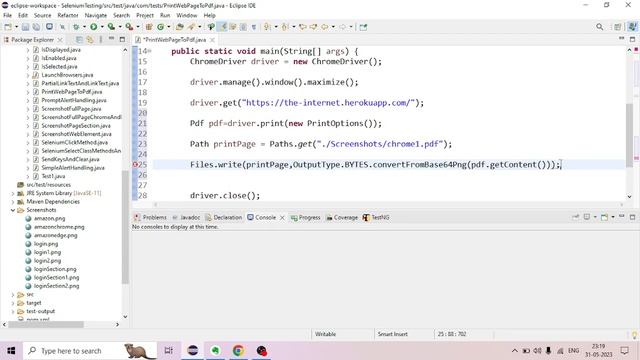Switch to the Problems tab
640x360 pixels.
pos(151,218)
